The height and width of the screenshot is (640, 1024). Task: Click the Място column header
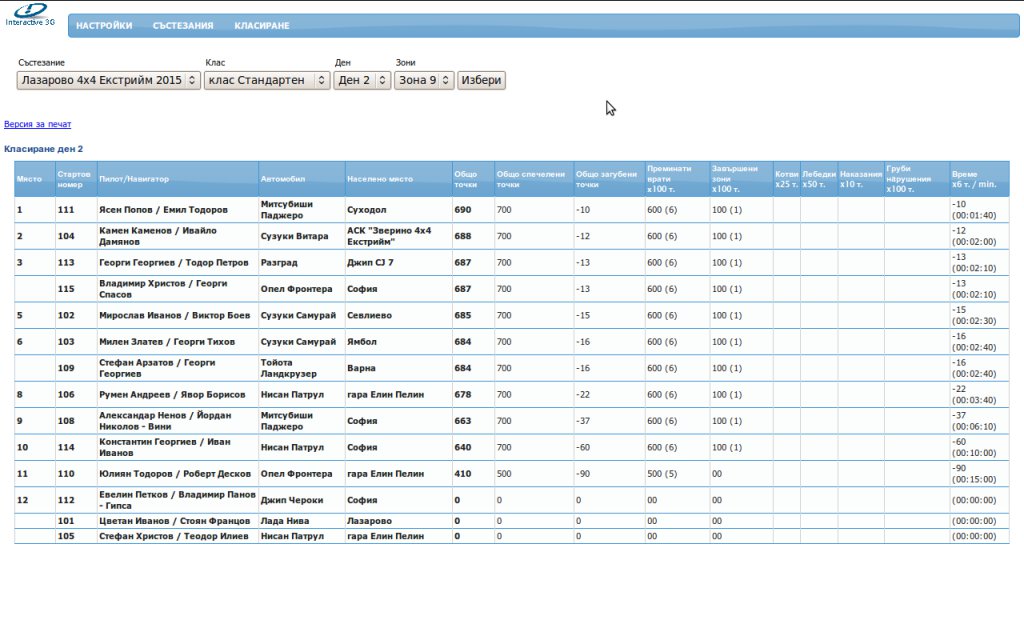pyautogui.click(x=30, y=179)
